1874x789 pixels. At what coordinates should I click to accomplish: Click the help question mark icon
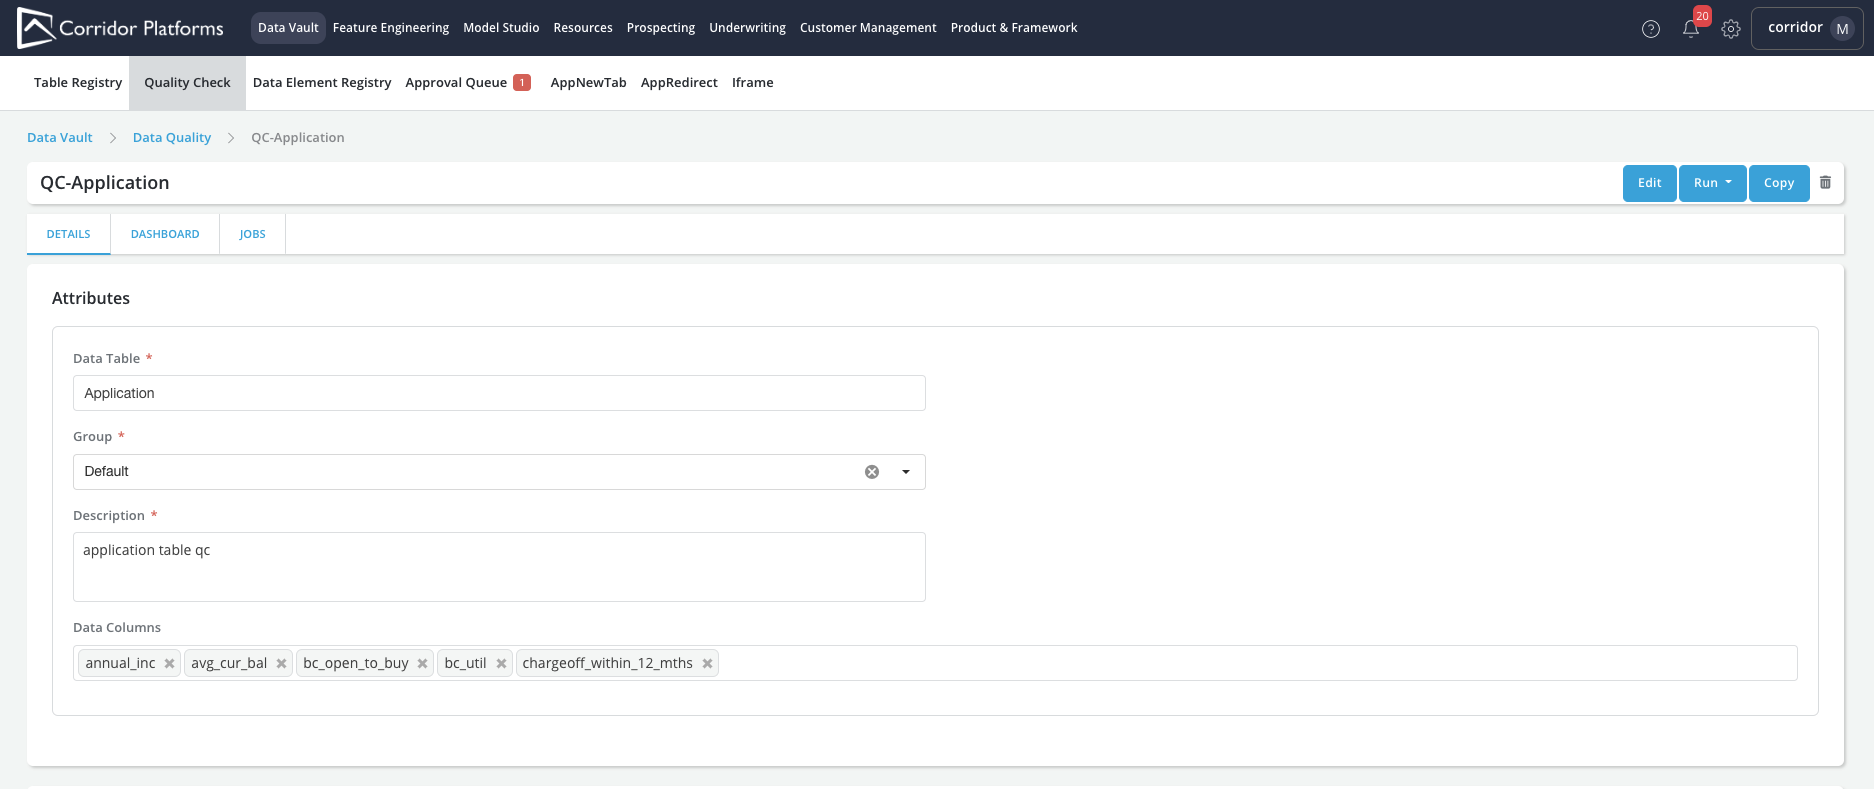click(x=1651, y=29)
